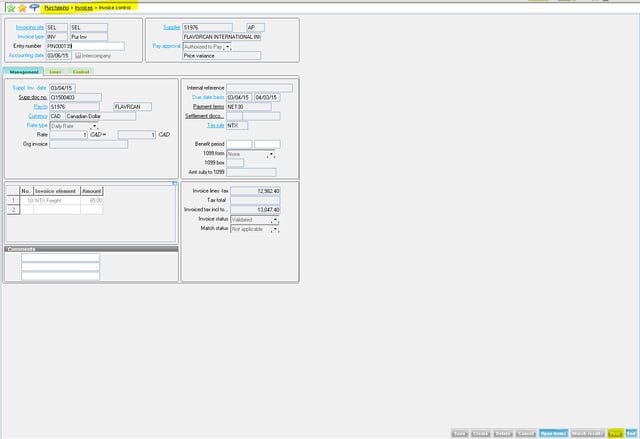Select the Management tab
This screenshot has height=439, width=640.
coord(23,72)
